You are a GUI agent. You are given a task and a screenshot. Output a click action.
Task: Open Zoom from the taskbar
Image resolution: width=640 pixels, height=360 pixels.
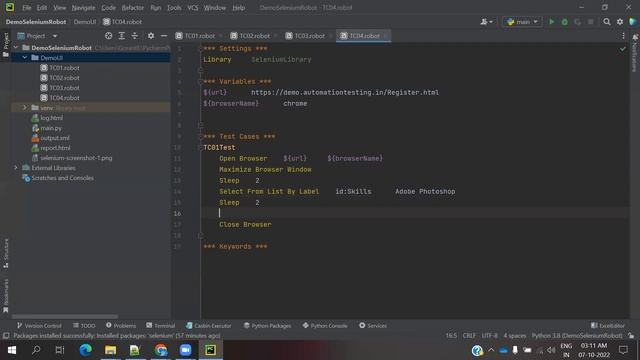tap(185, 350)
